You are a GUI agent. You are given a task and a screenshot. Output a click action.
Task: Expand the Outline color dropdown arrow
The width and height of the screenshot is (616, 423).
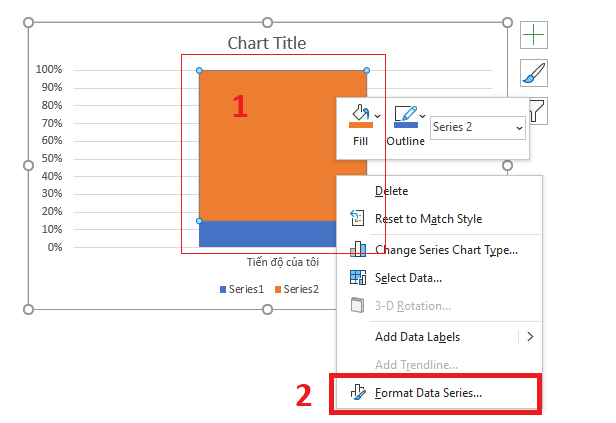(x=422, y=116)
